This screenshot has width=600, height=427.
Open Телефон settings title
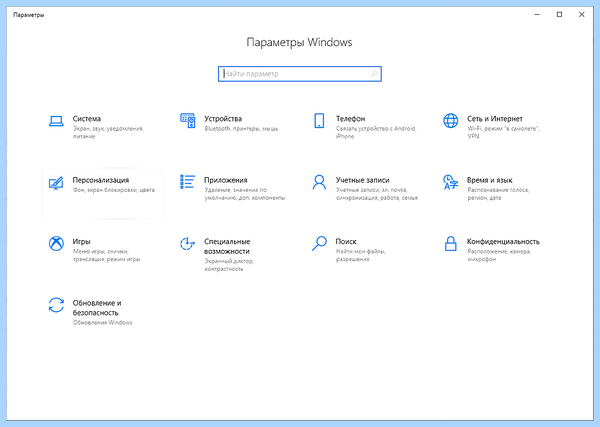350,119
